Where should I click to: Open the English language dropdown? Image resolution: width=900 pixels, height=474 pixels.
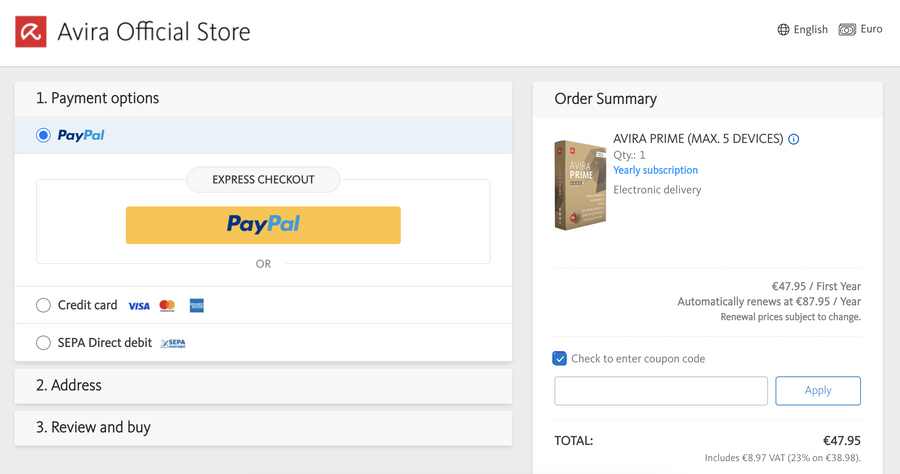click(x=810, y=30)
